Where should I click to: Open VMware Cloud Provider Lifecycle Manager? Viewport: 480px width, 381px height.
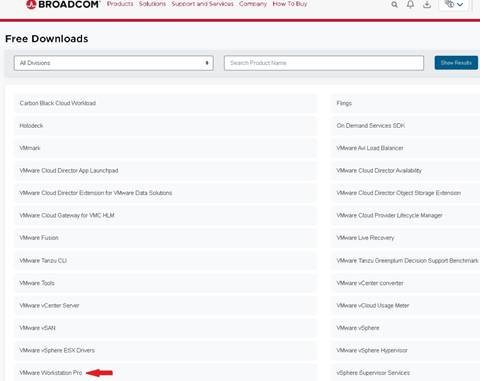pos(406,215)
